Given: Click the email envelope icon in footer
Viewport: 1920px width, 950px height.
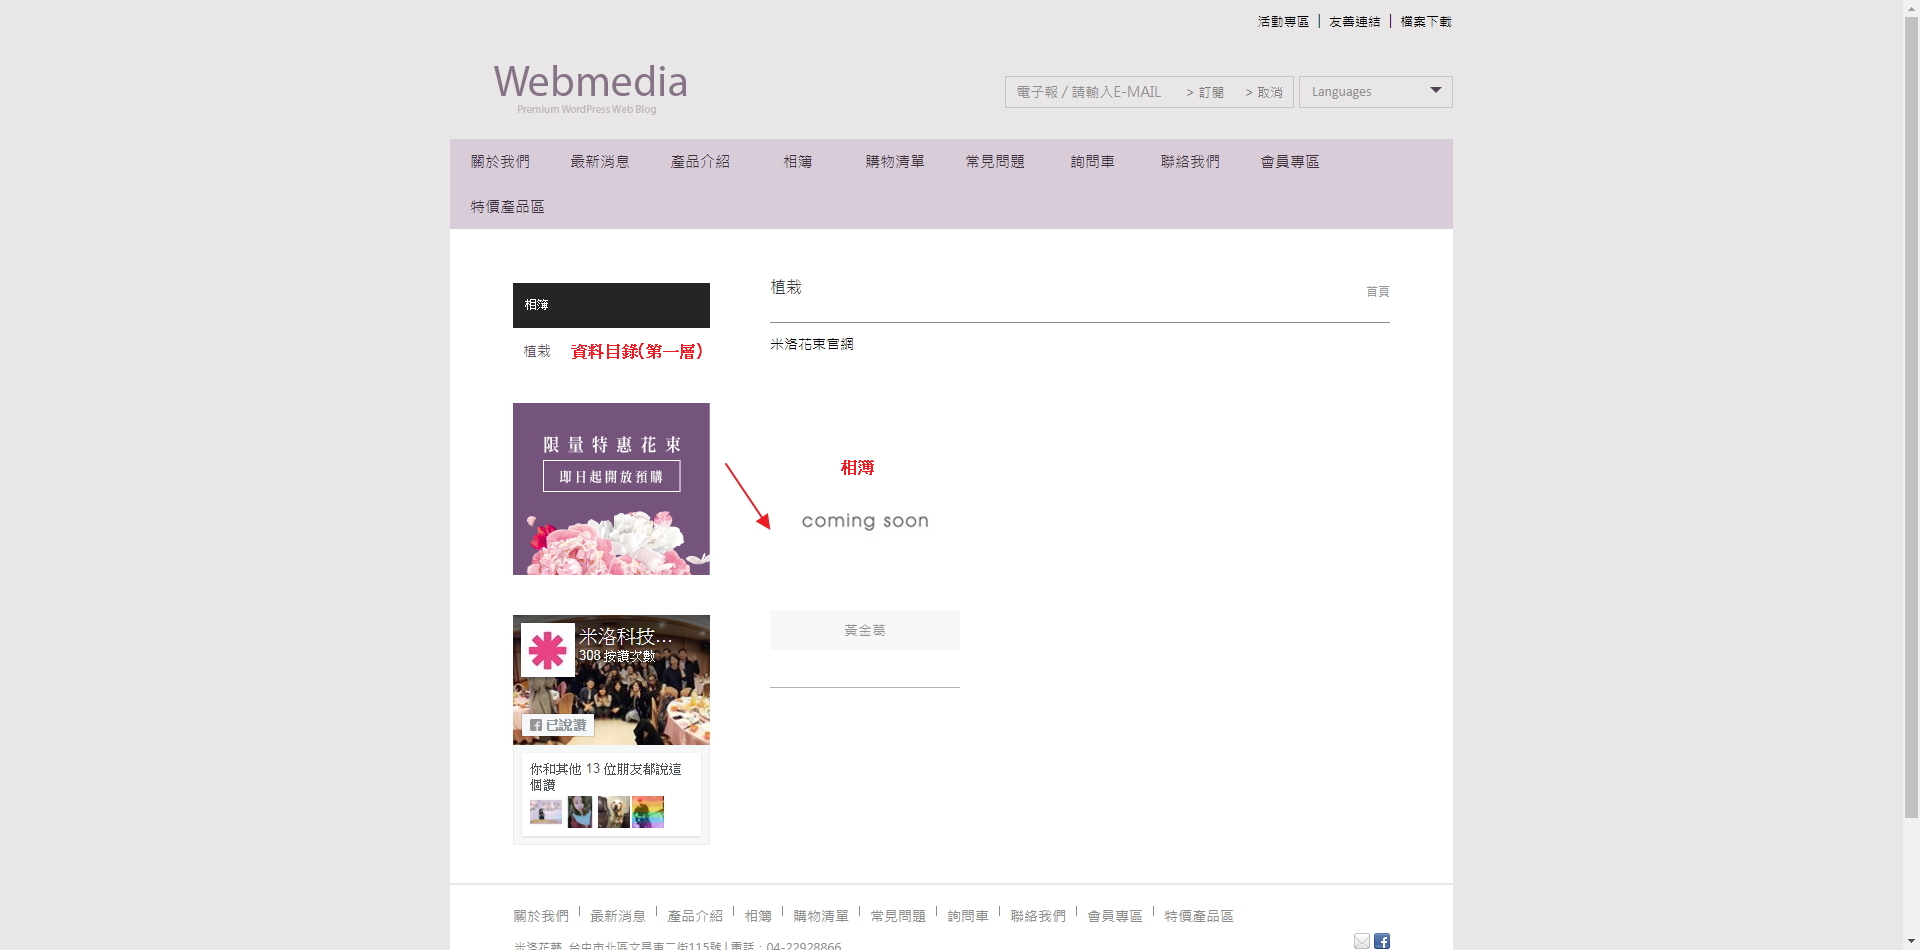Looking at the screenshot, I should [x=1361, y=941].
